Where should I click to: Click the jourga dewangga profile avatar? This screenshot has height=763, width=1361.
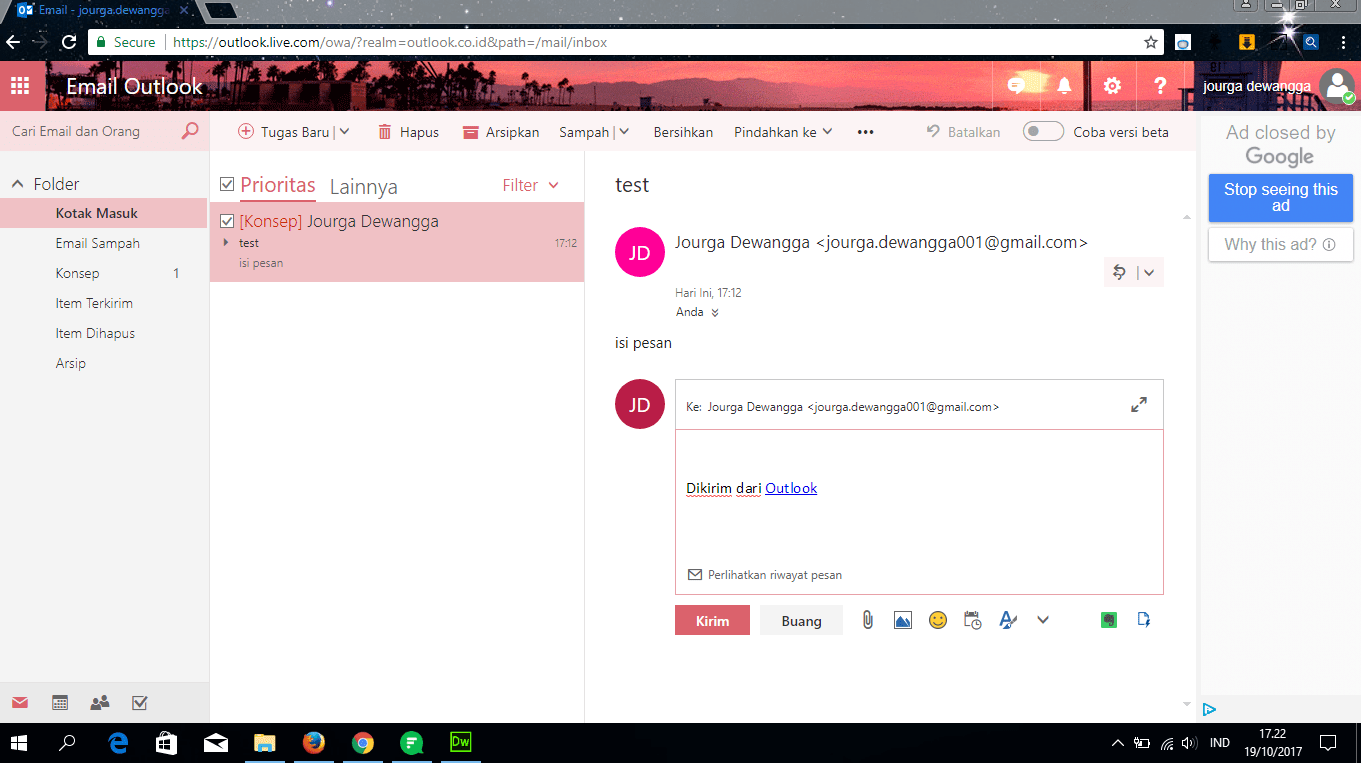(x=1337, y=86)
